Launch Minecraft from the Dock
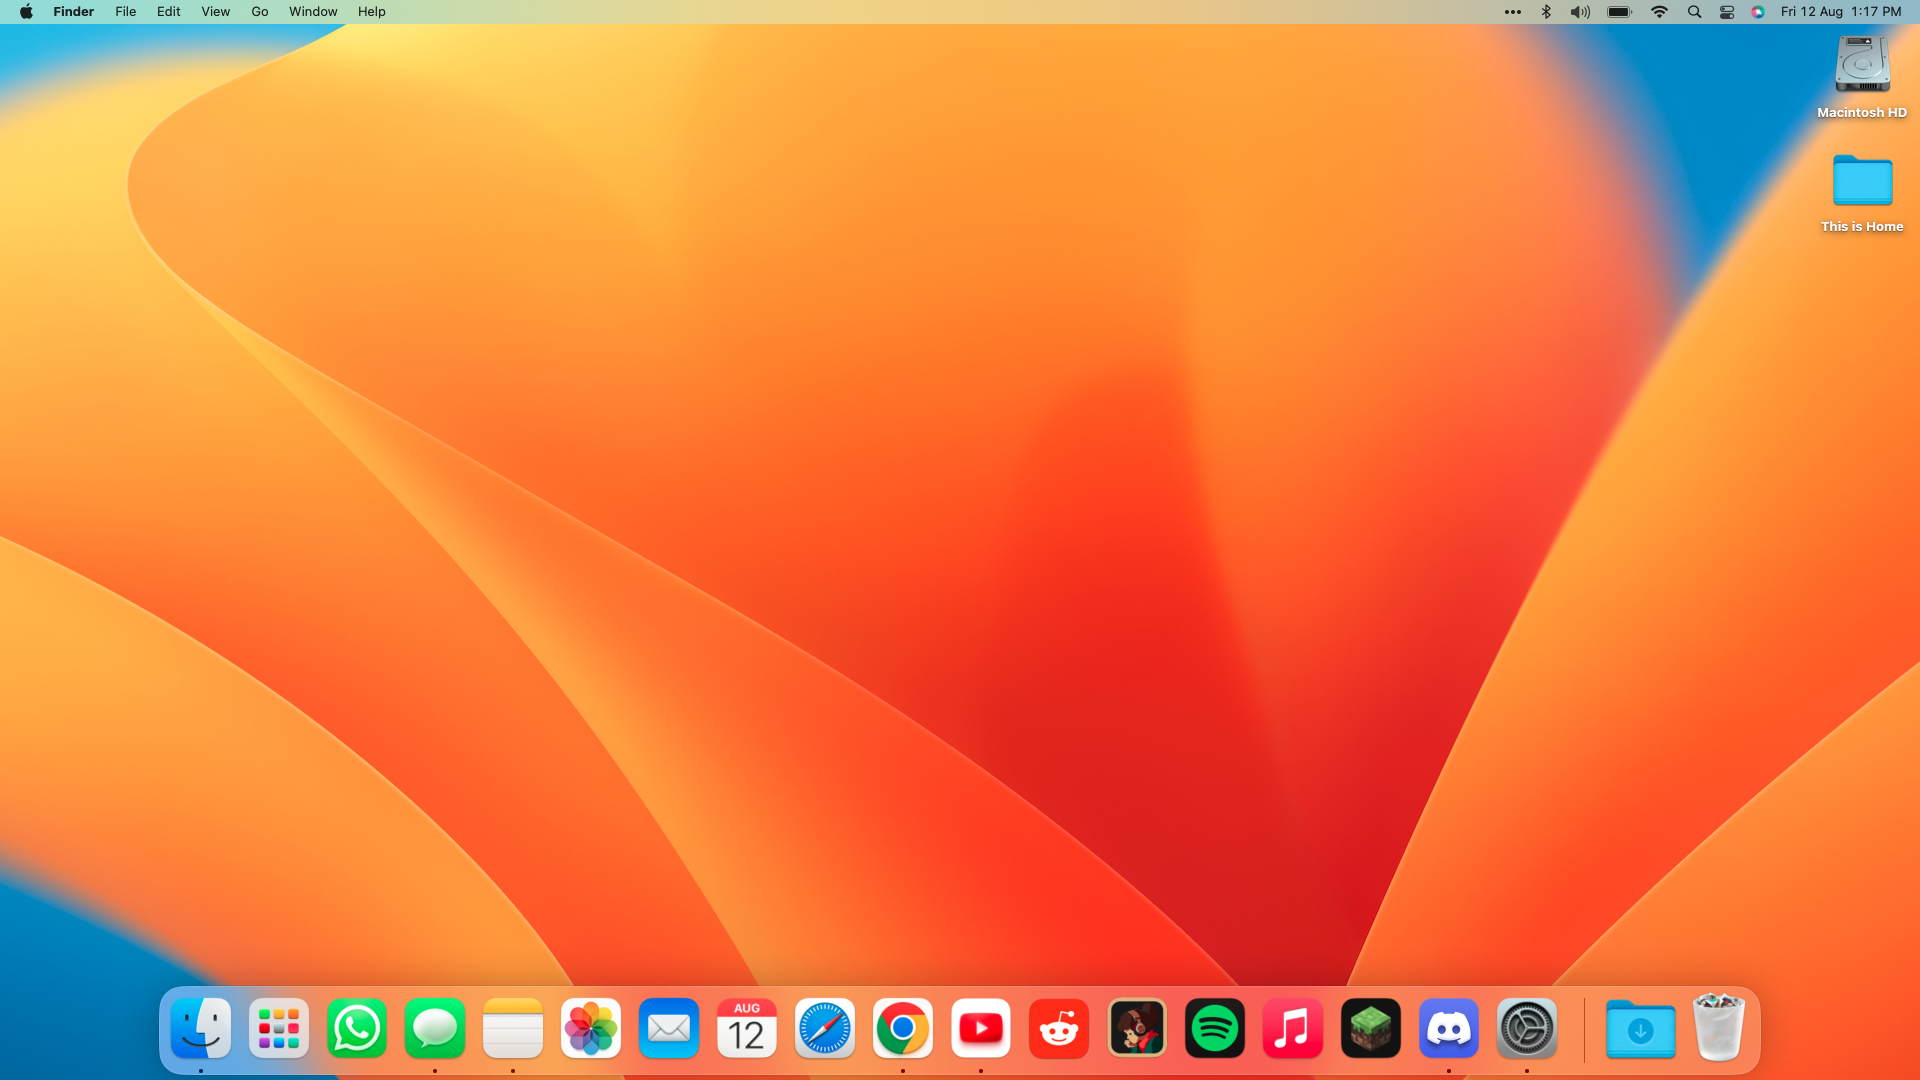 [x=1371, y=1028]
